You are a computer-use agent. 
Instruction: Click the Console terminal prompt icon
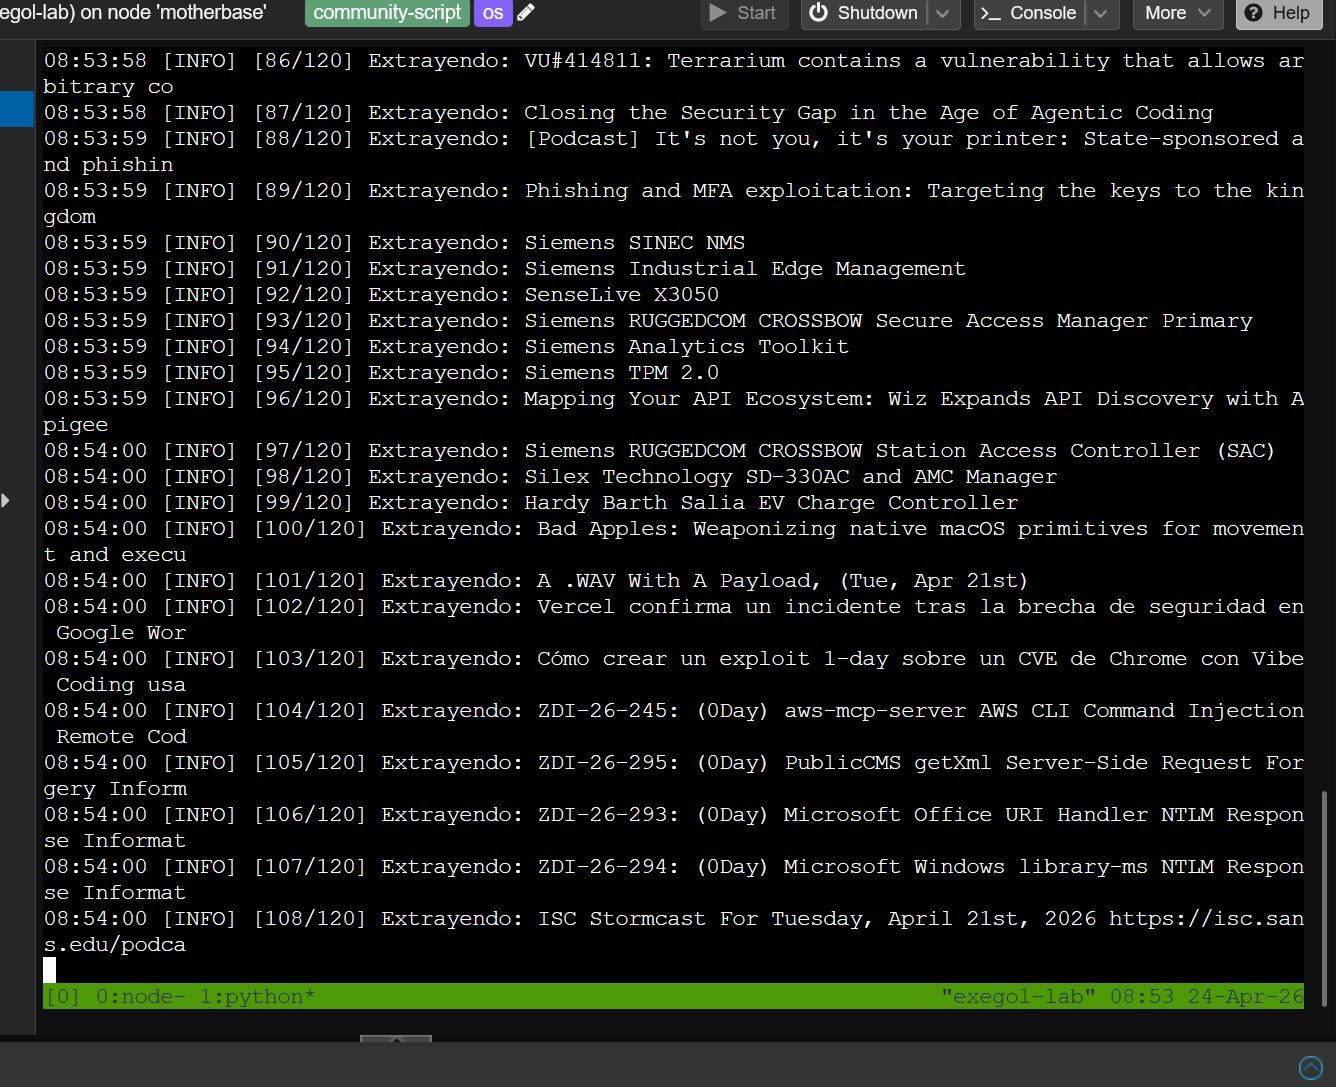[991, 13]
